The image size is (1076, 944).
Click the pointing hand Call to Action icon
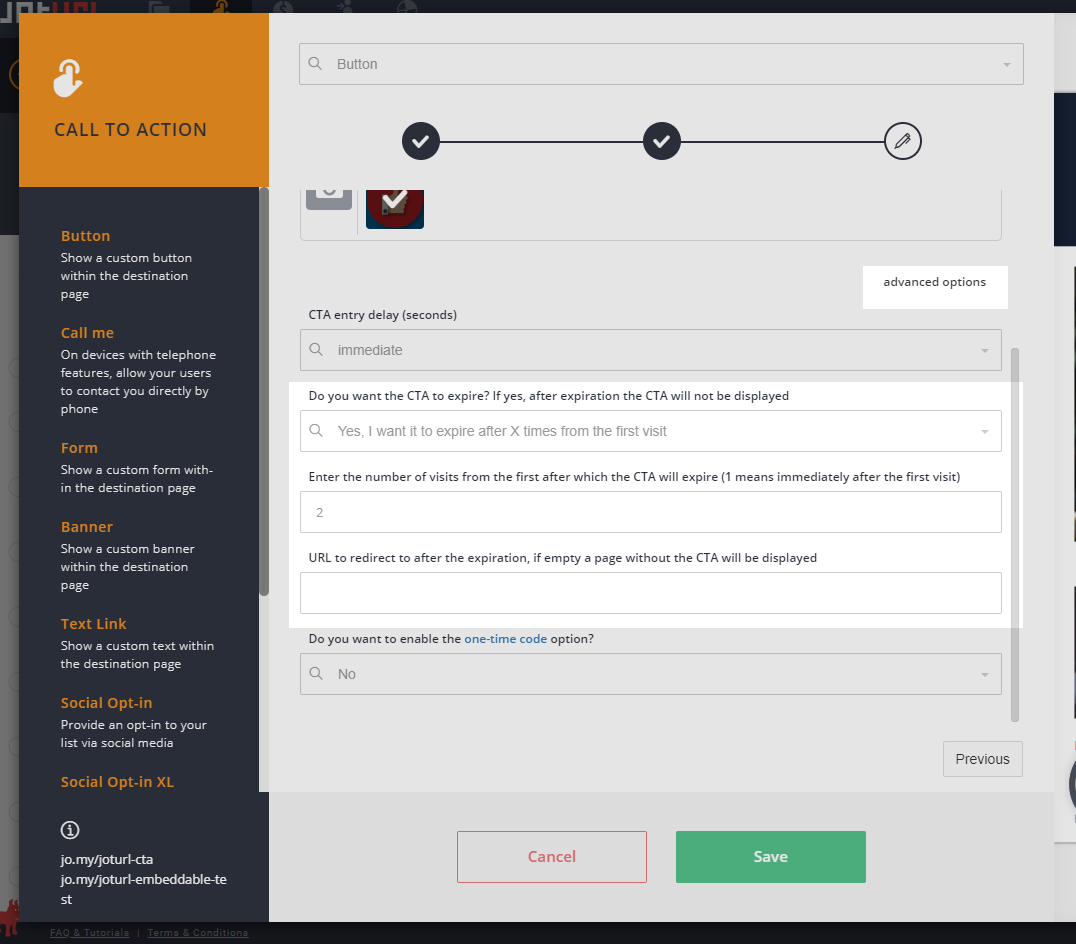[x=68, y=79]
